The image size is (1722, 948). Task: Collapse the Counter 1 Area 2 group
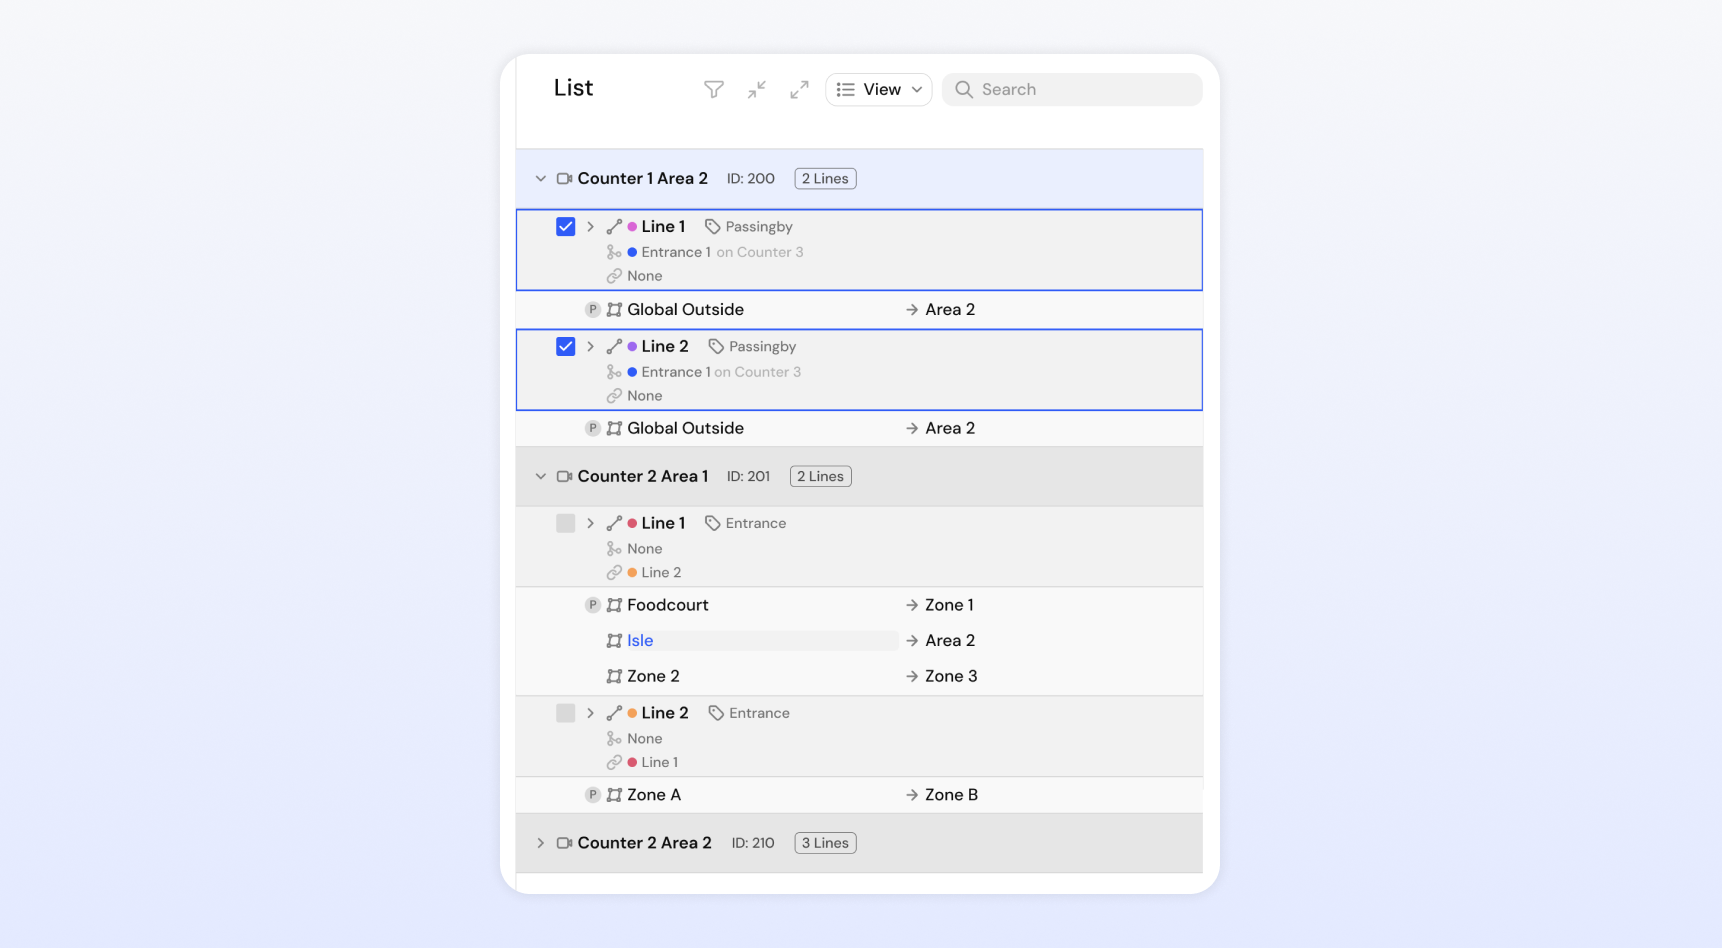tap(541, 179)
